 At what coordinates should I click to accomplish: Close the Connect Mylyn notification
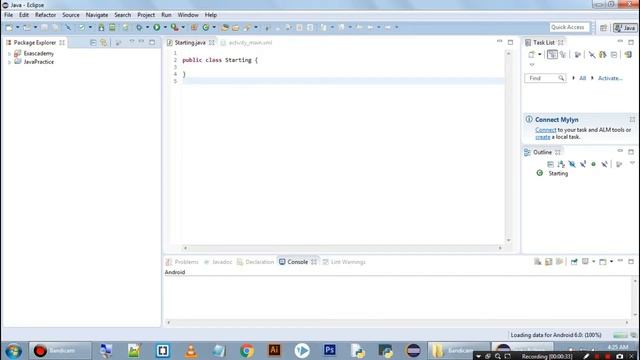pos(632,120)
